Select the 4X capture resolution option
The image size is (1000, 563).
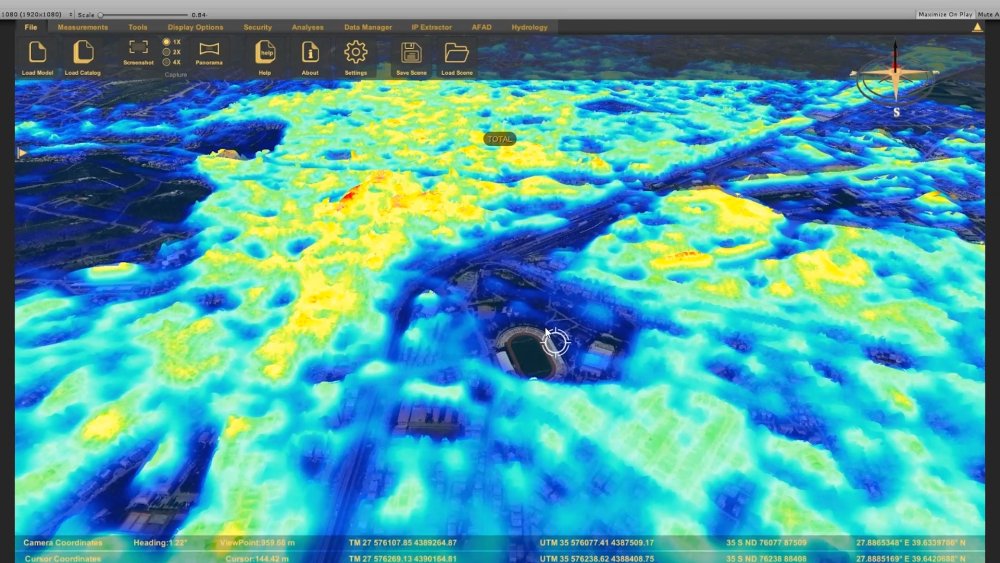166,62
